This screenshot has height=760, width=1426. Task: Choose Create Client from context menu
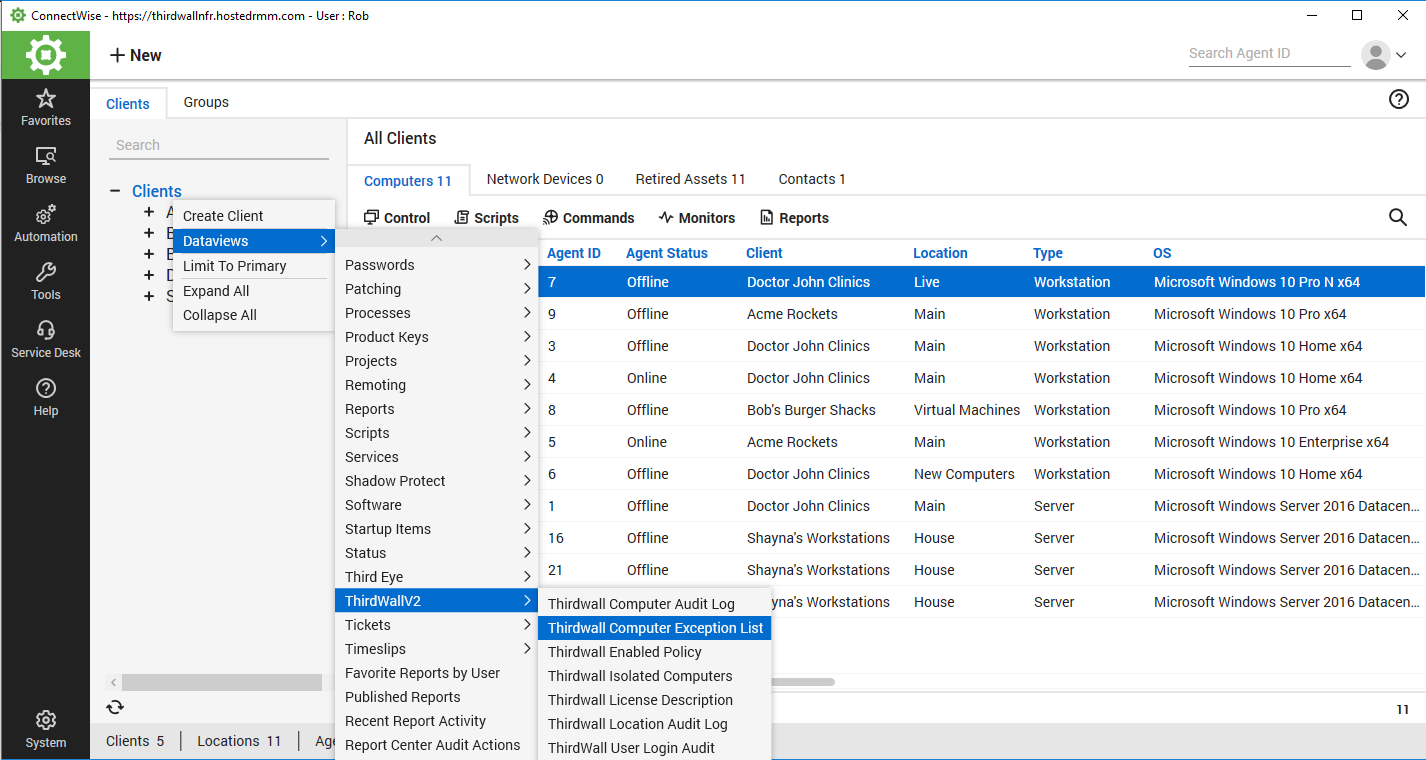[x=254, y=216]
